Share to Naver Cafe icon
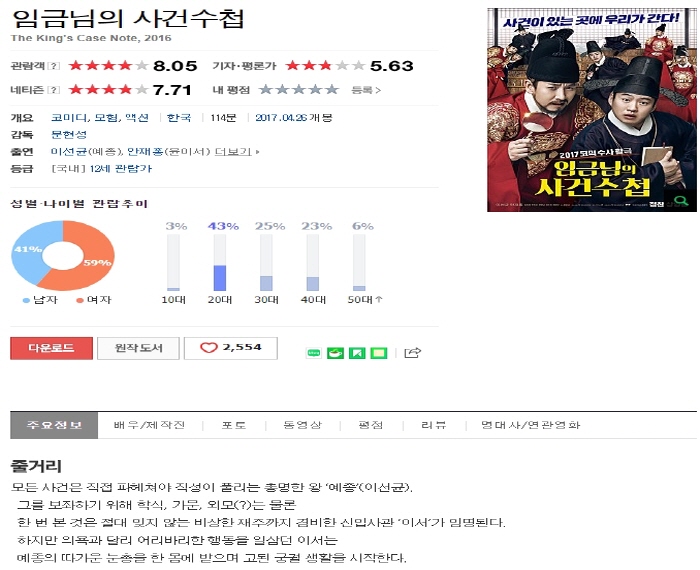The image size is (700, 570). coord(335,353)
